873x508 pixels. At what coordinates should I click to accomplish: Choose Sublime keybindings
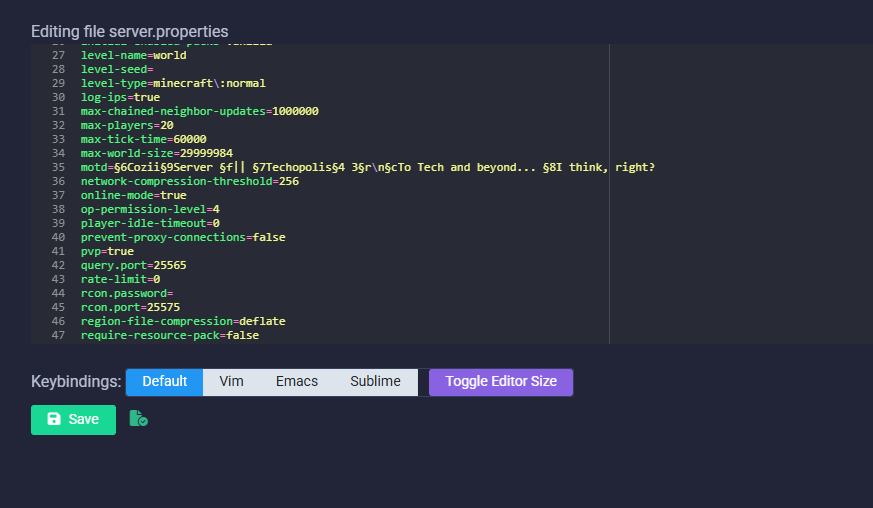click(x=375, y=382)
